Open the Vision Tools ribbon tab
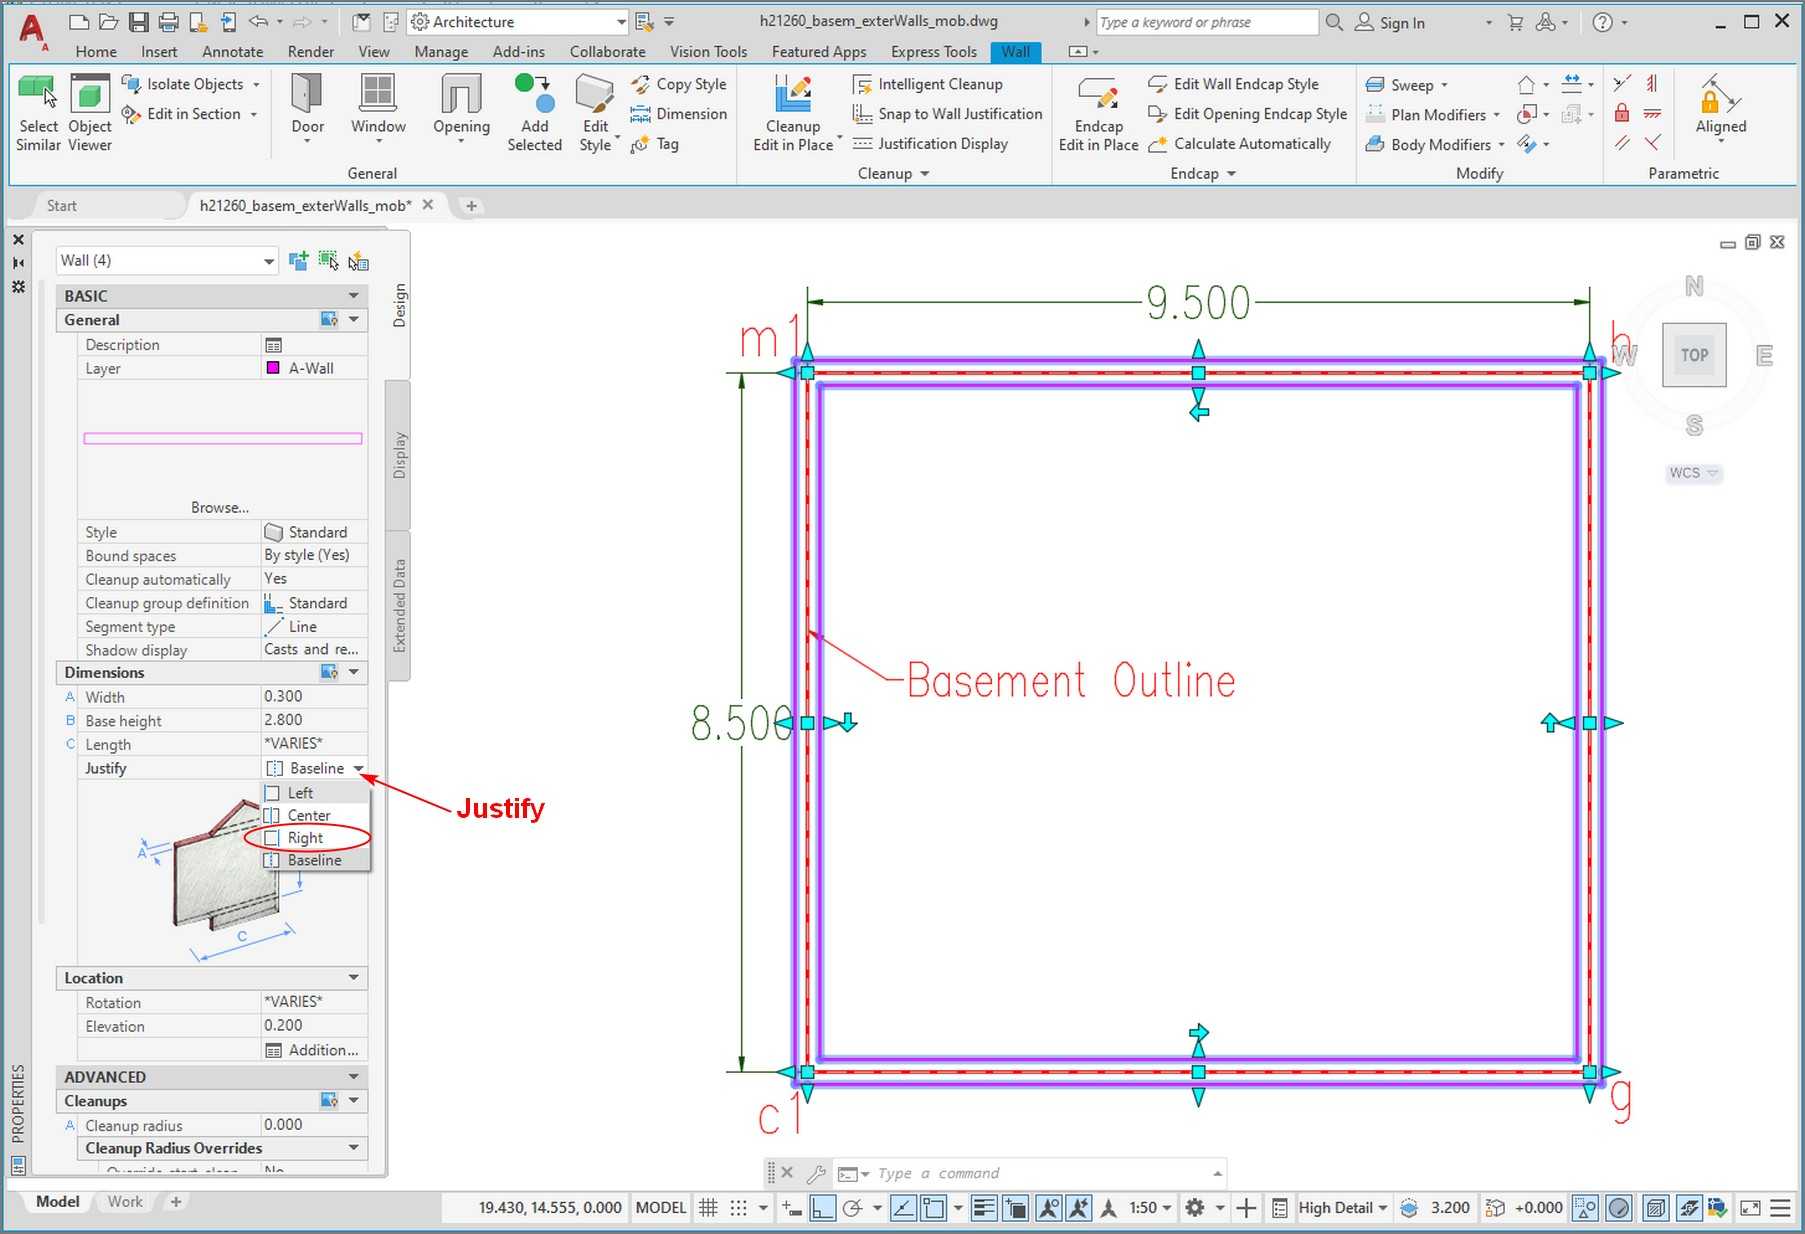This screenshot has width=1805, height=1234. pos(708,52)
